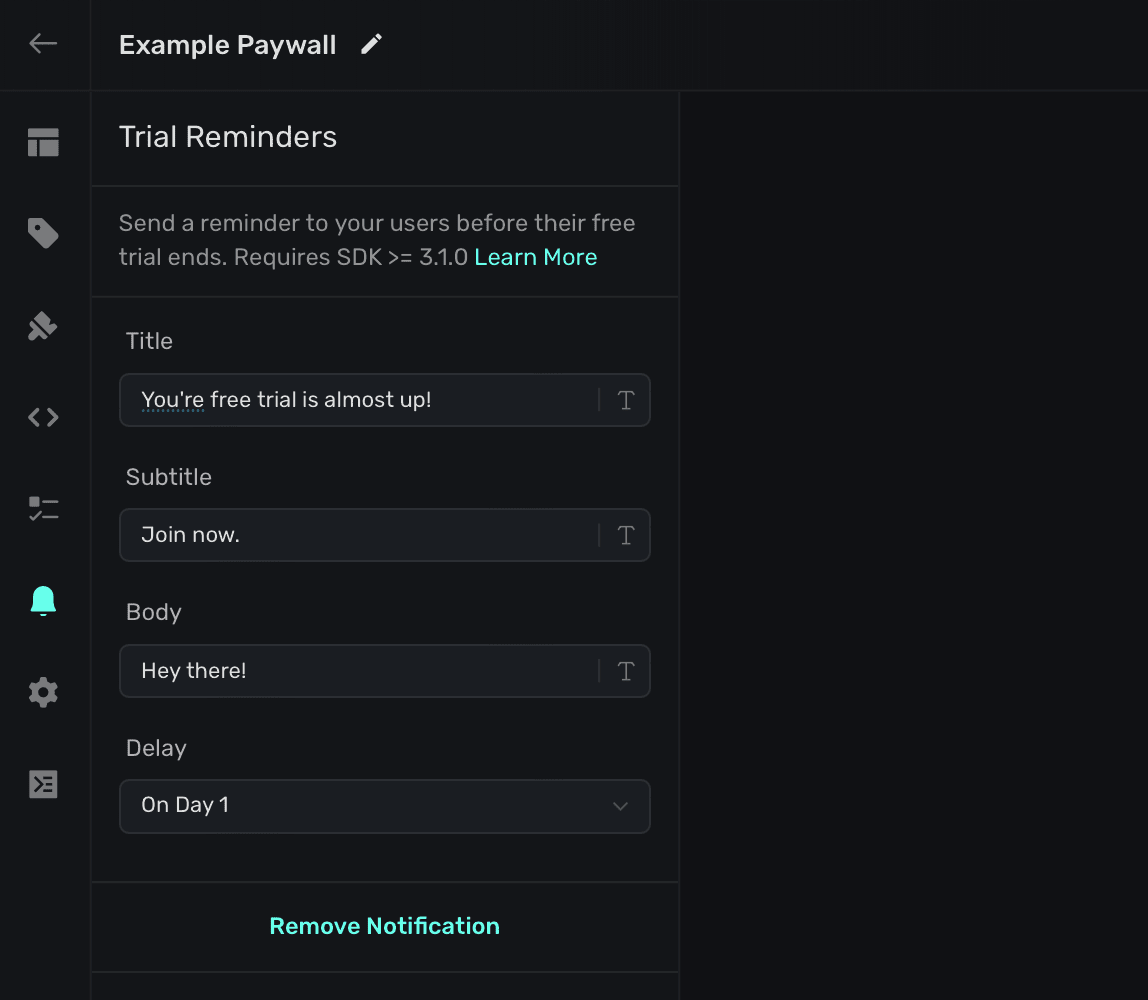Click the Body field reading Hey there!
Viewport: 1148px width, 1000px height.
point(360,671)
